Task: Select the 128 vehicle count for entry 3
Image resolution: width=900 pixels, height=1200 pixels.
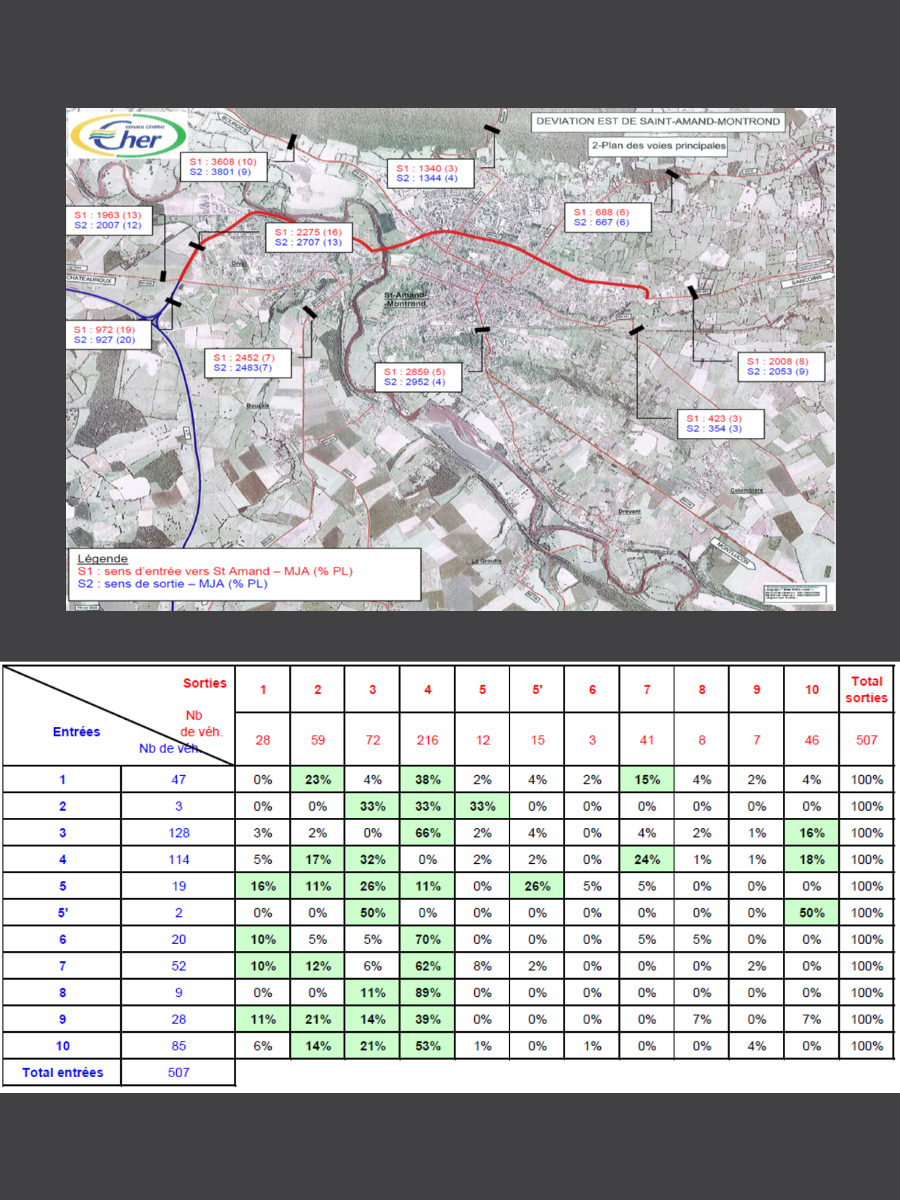Action: [x=178, y=832]
